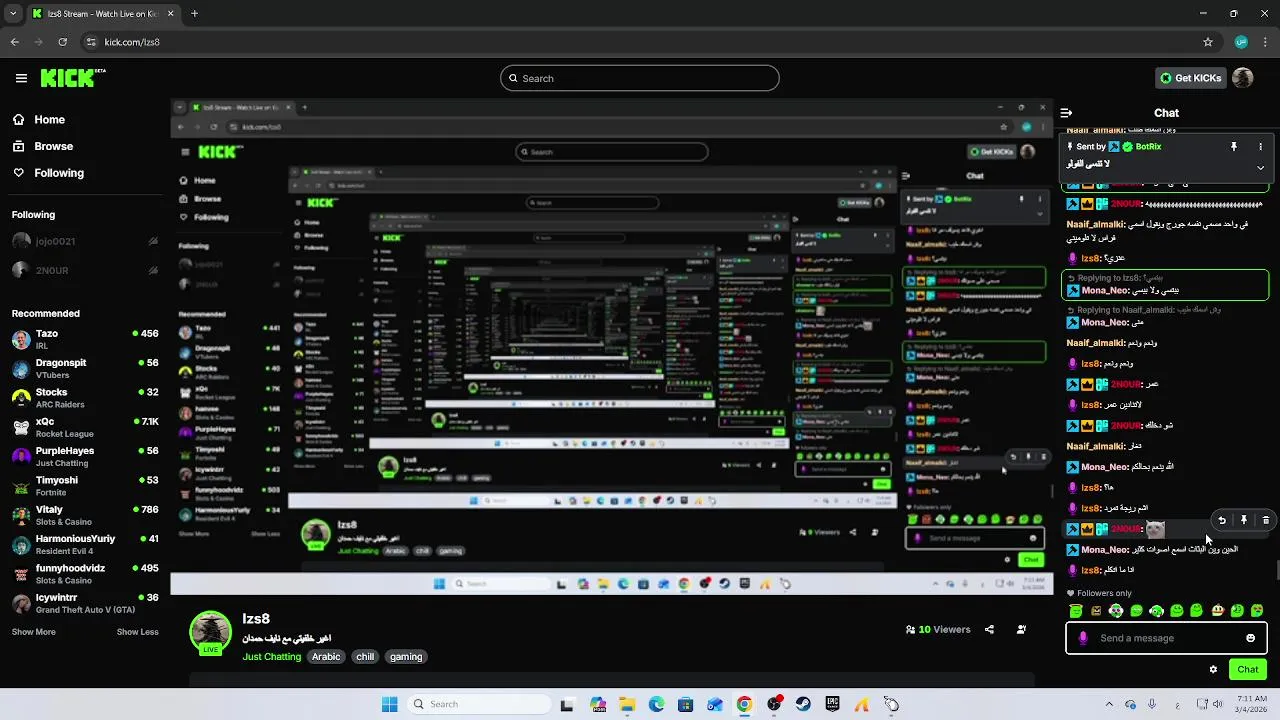Image resolution: width=1280 pixels, height=720 pixels.
Task: Open a new browser tab
Action: coord(194,14)
